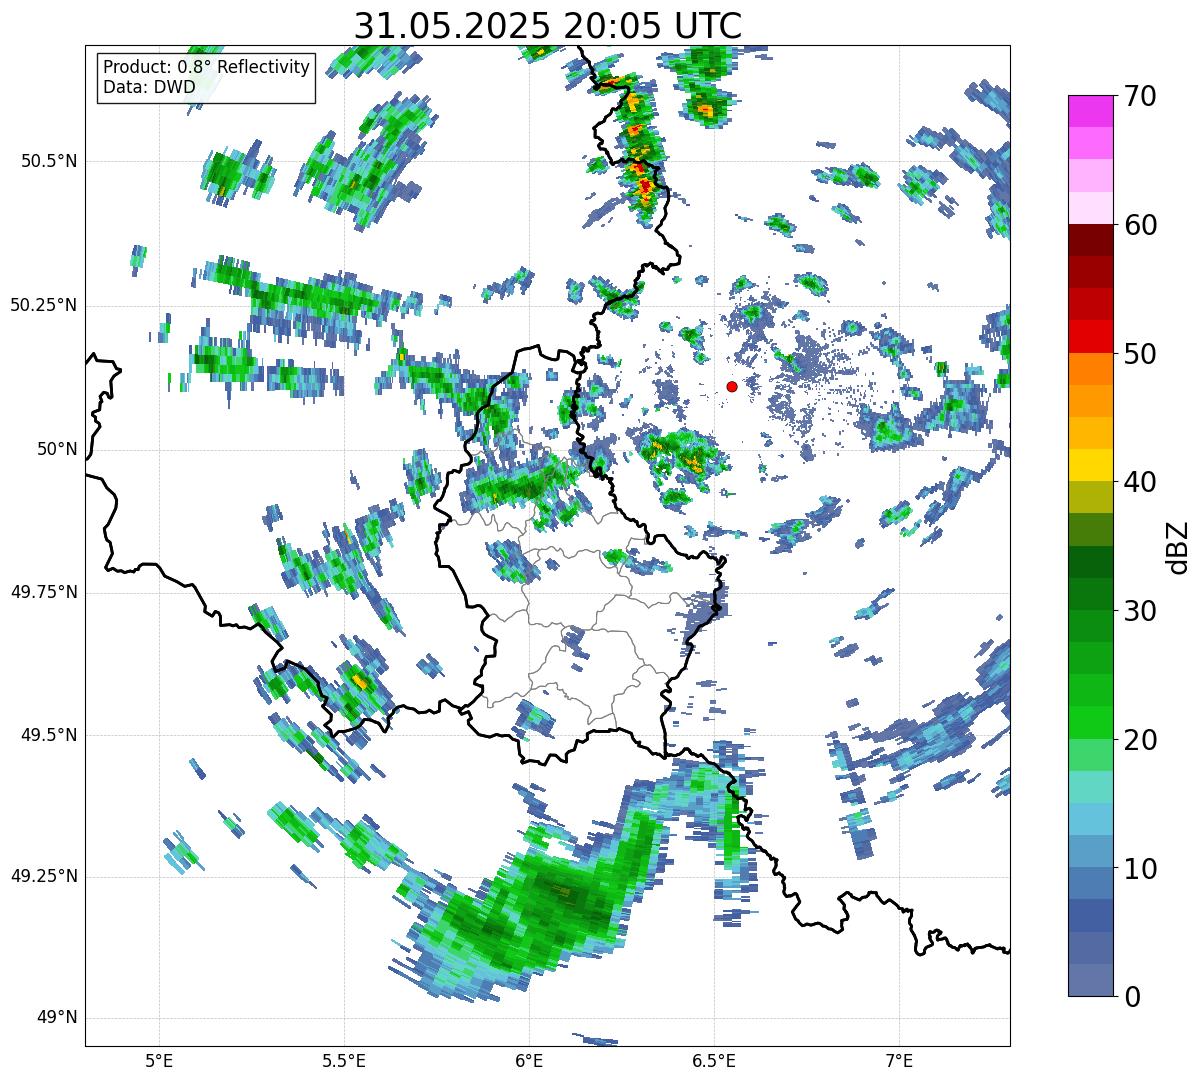
Task: Click the 7°E longitude label
Action: pyautogui.click(x=899, y=1060)
